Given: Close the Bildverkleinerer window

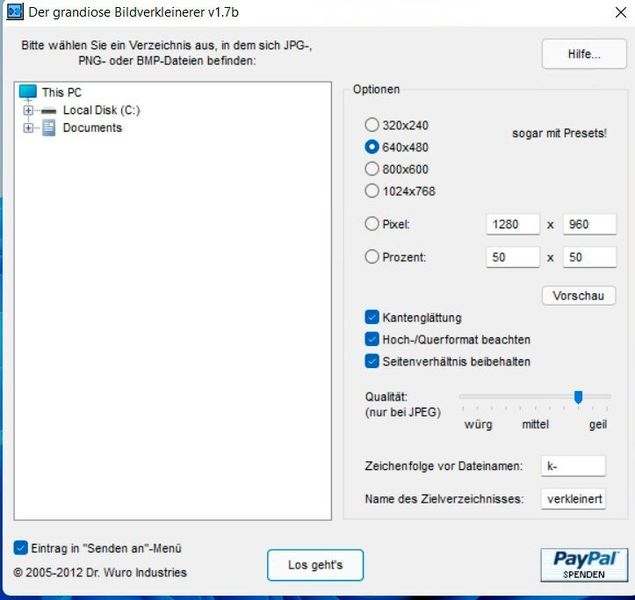Looking at the screenshot, I should pos(620,12).
